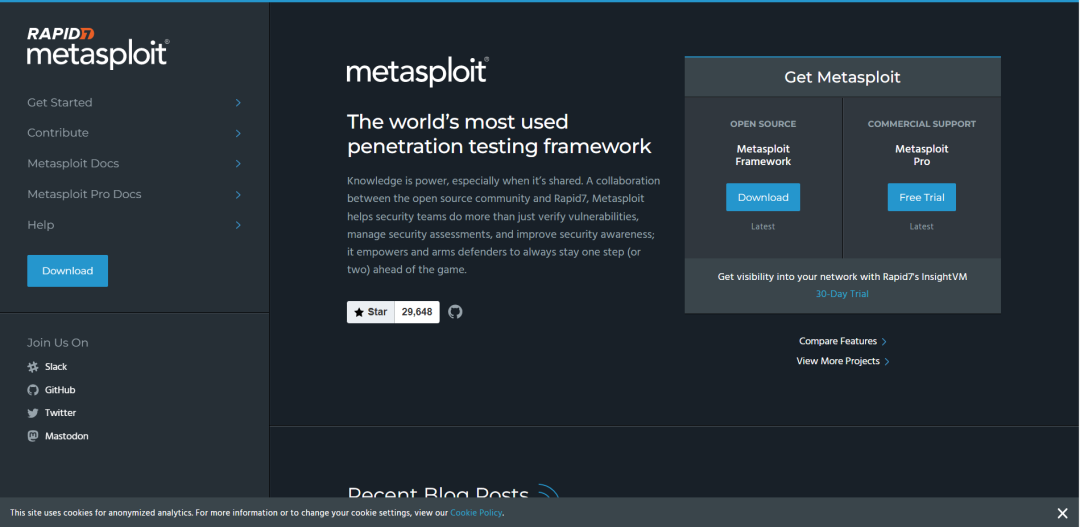1080x527 pixels.
Task: Open the Twitter link in sidebar
Action: 61,413
